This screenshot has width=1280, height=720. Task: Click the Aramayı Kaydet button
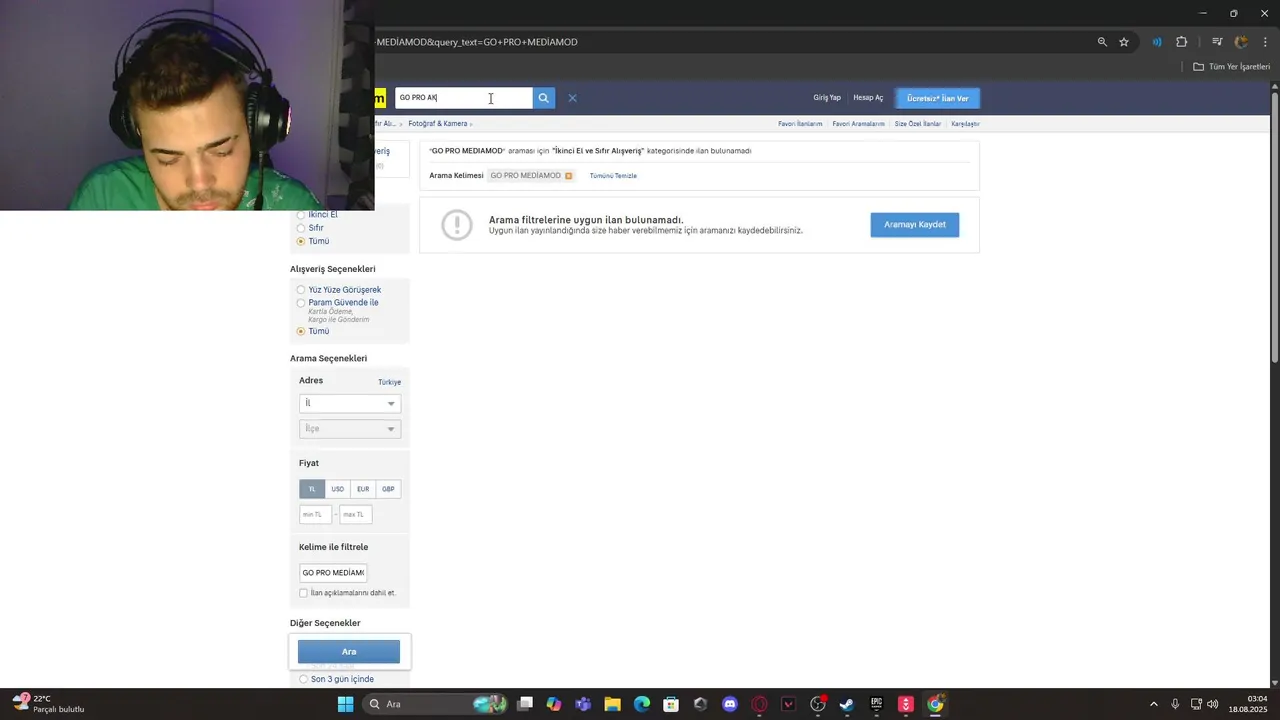[x=915, y=225]
